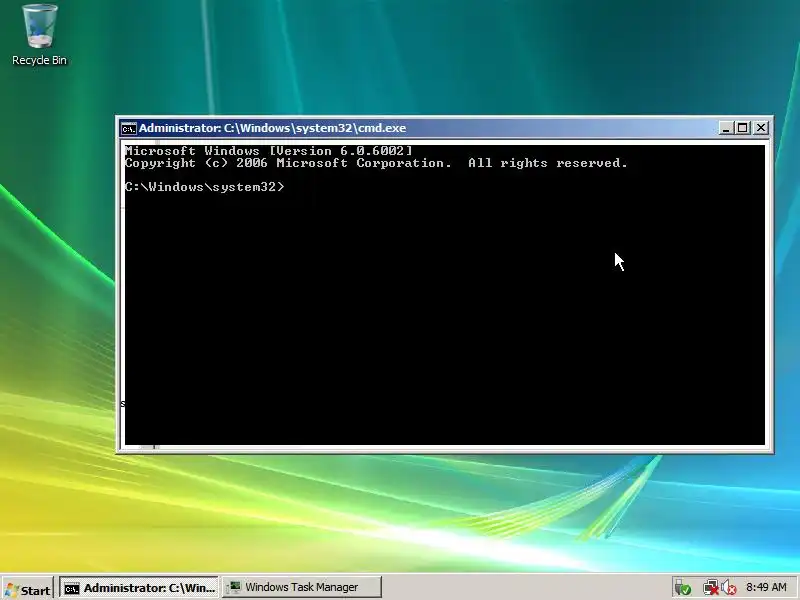
Task: Close the Administrator cmd.exe window
Action: point(761,128)
